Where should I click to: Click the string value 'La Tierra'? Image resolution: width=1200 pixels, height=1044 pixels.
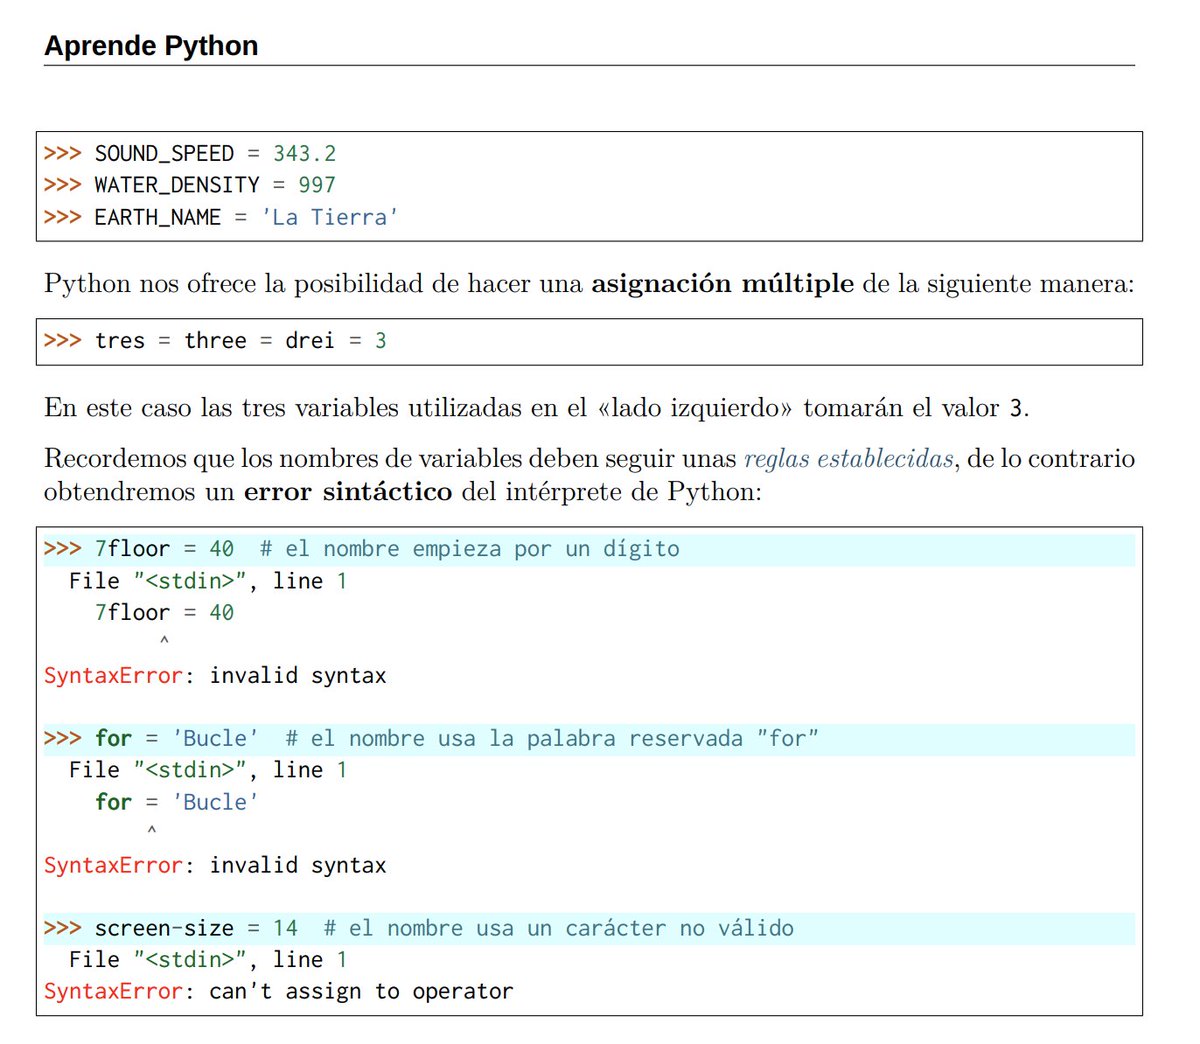click(x=329, y=217)
